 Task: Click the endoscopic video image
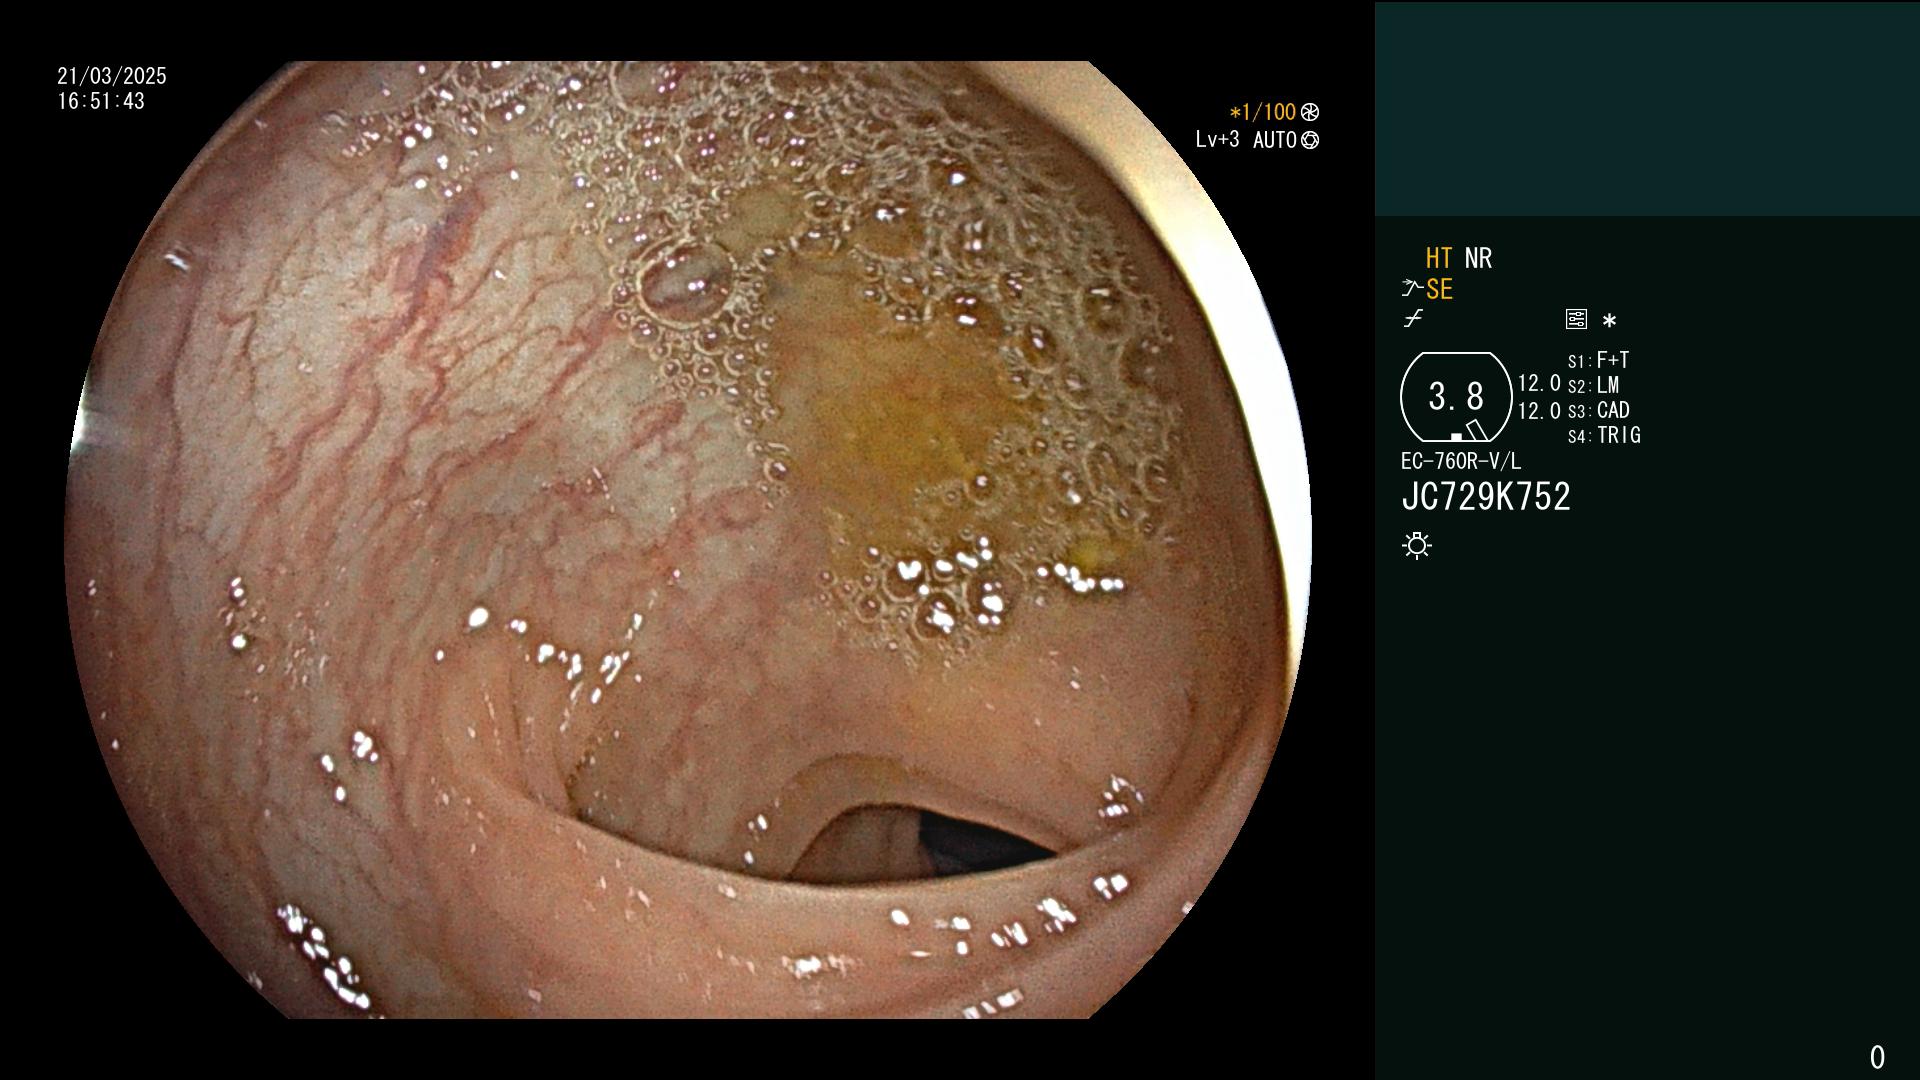[688, 540]
